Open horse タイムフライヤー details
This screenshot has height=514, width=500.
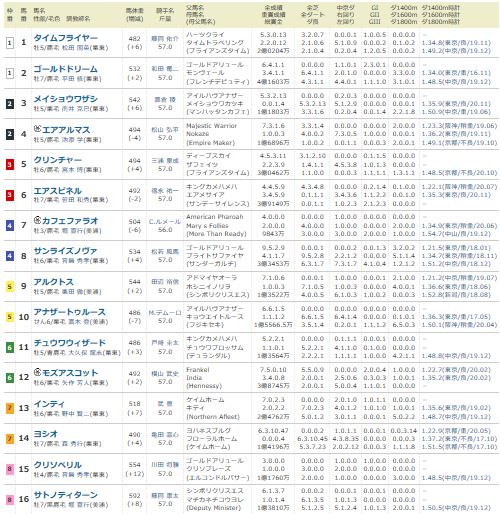pyautogui.click(x=66, y=38)
